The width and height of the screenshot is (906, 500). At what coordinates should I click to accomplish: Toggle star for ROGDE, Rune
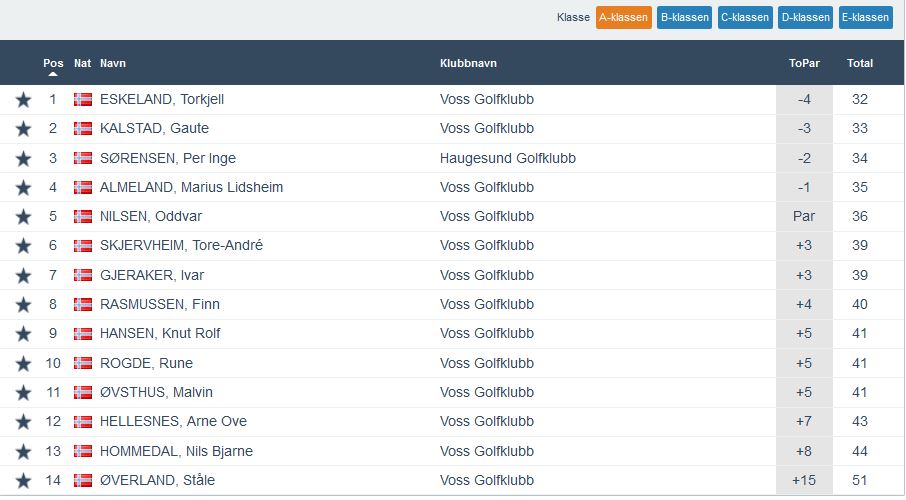click(23, 363)
